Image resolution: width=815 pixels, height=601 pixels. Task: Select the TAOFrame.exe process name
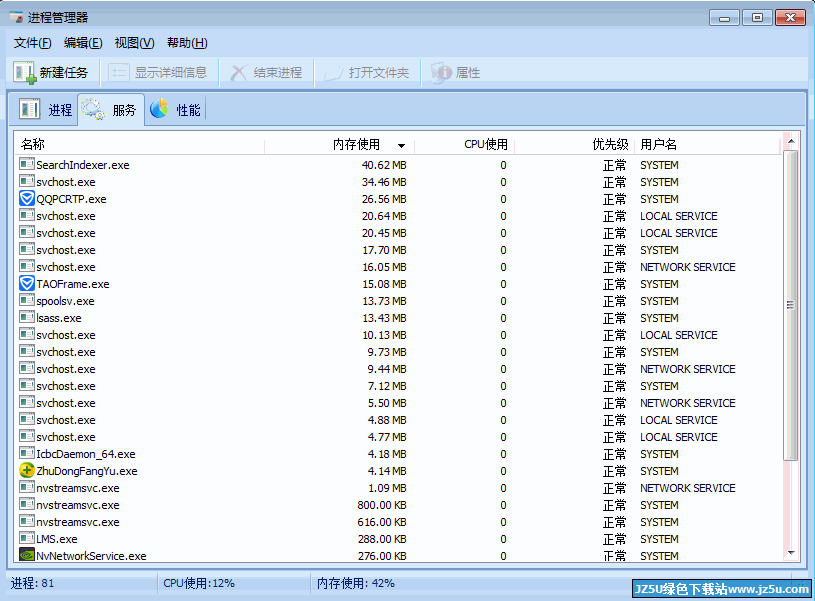pyautogui.click(x=73, y=284)
